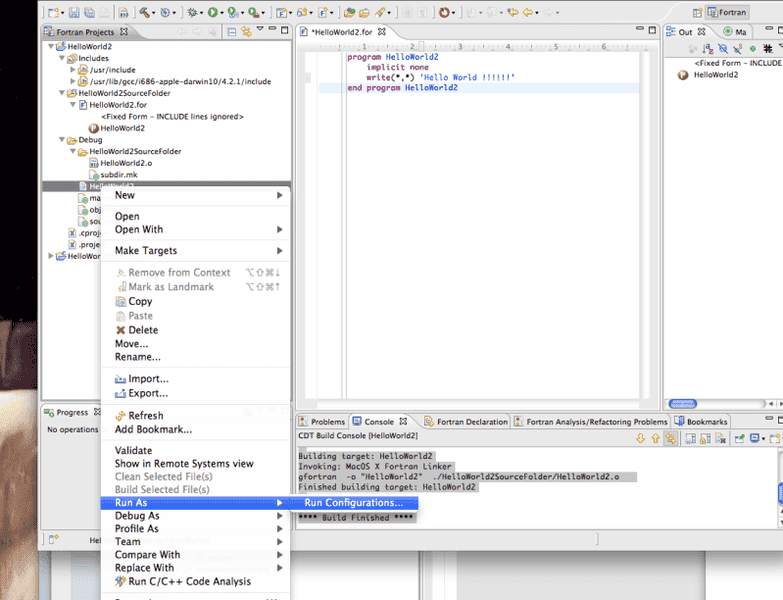783x600 pixels.
Task: Select Refresh in the context menu
Action: pyautogui.click(x=145, y=416)
